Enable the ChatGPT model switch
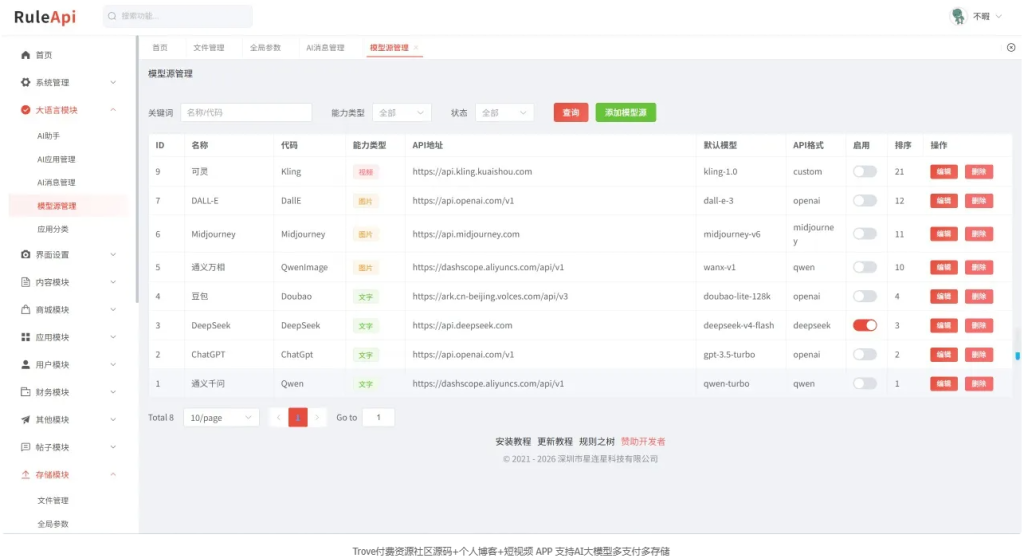 click(x=865, y=354)
